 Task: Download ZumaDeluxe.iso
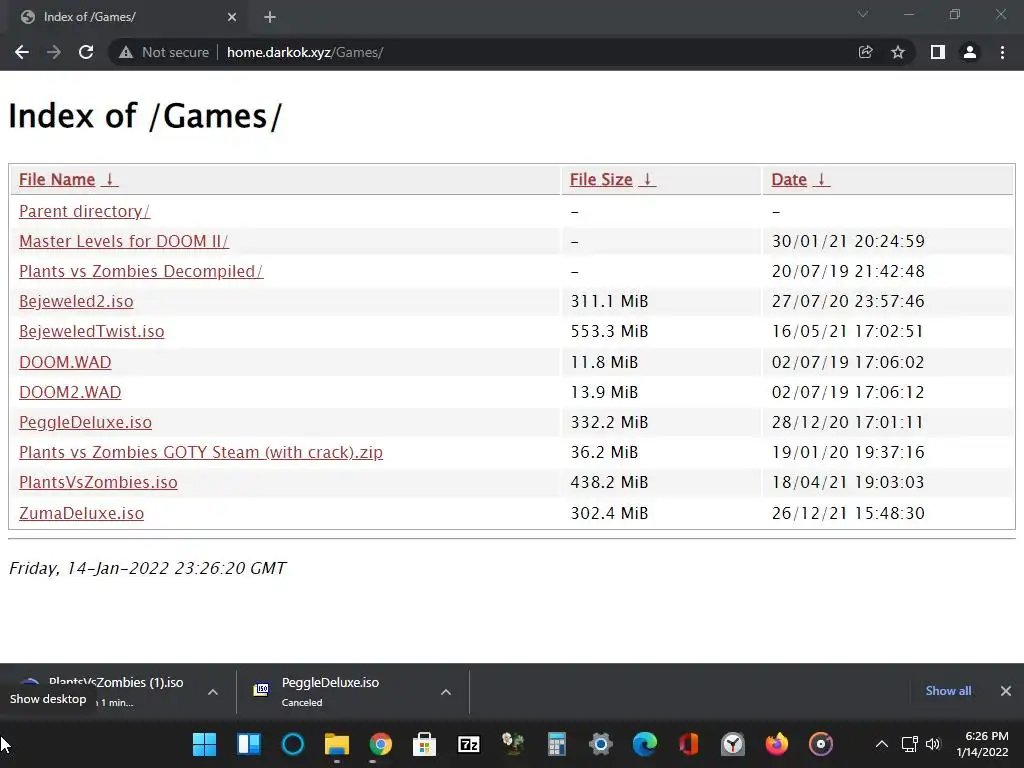[82, 513]
